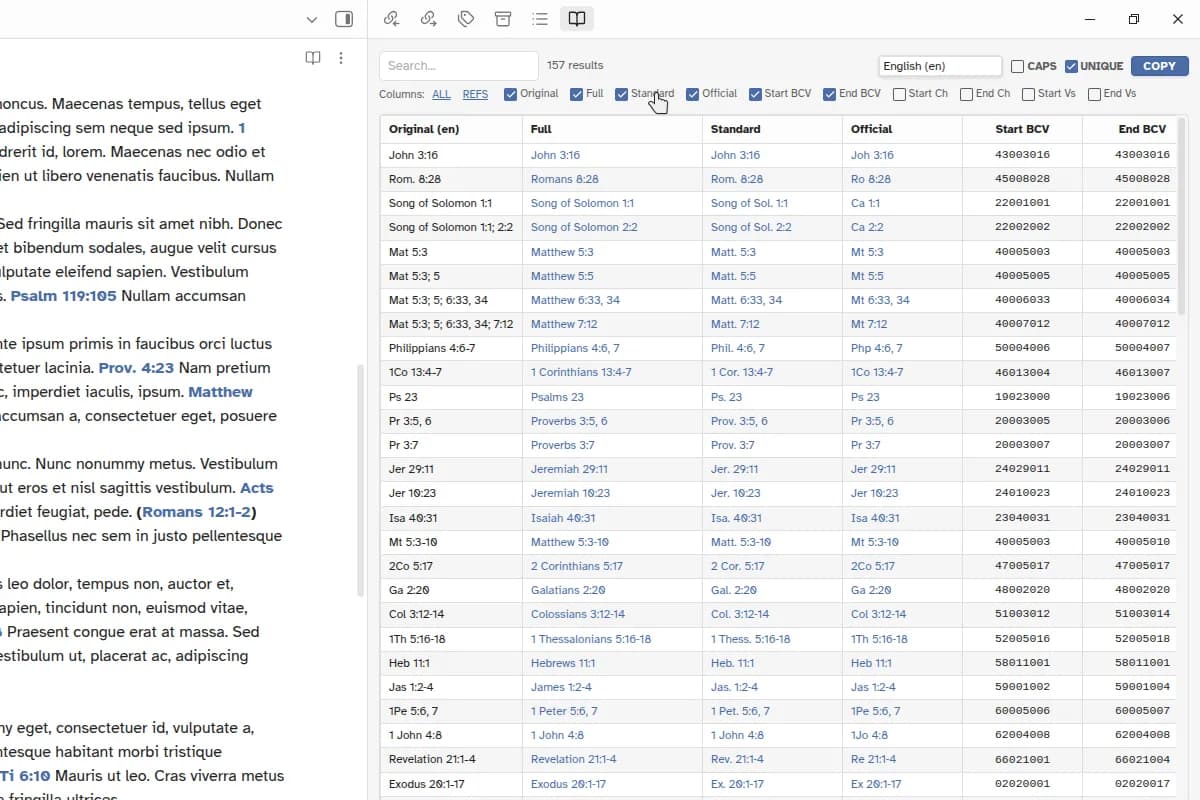
Task: Open the English (en) language dropdown
Action: pos(940,66)
